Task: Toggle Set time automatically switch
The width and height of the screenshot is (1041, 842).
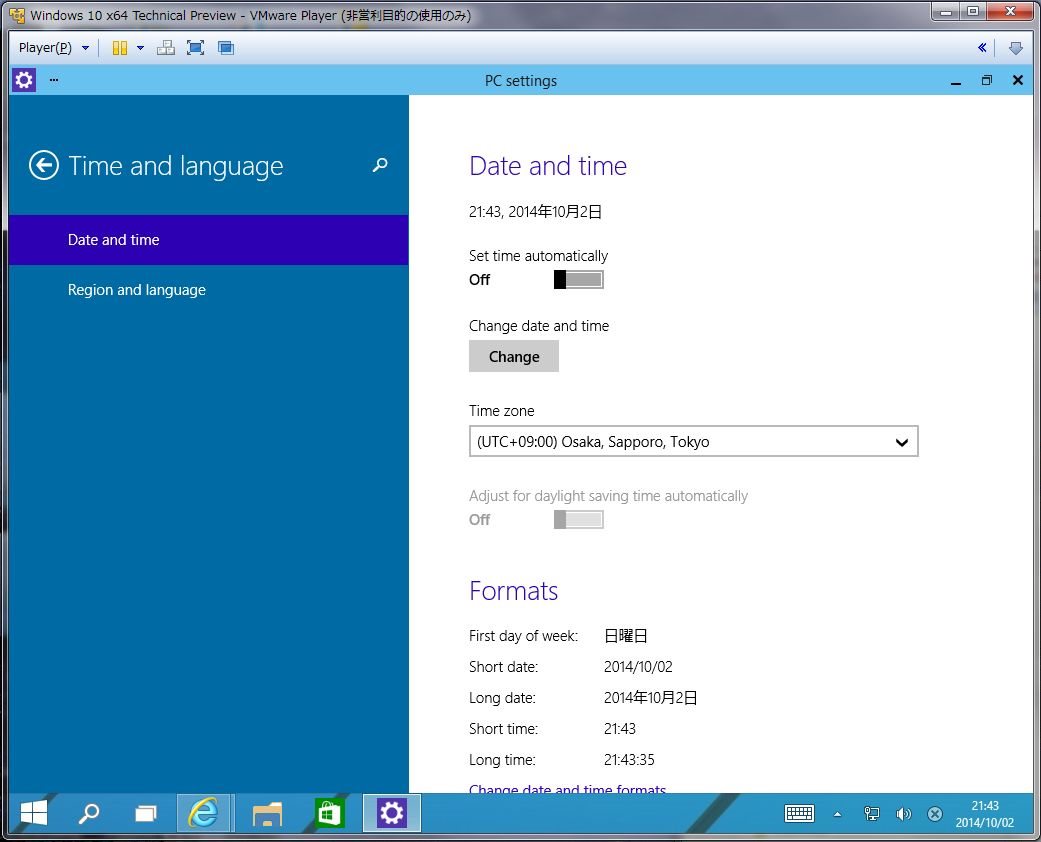Action: [x=578, y=280]
